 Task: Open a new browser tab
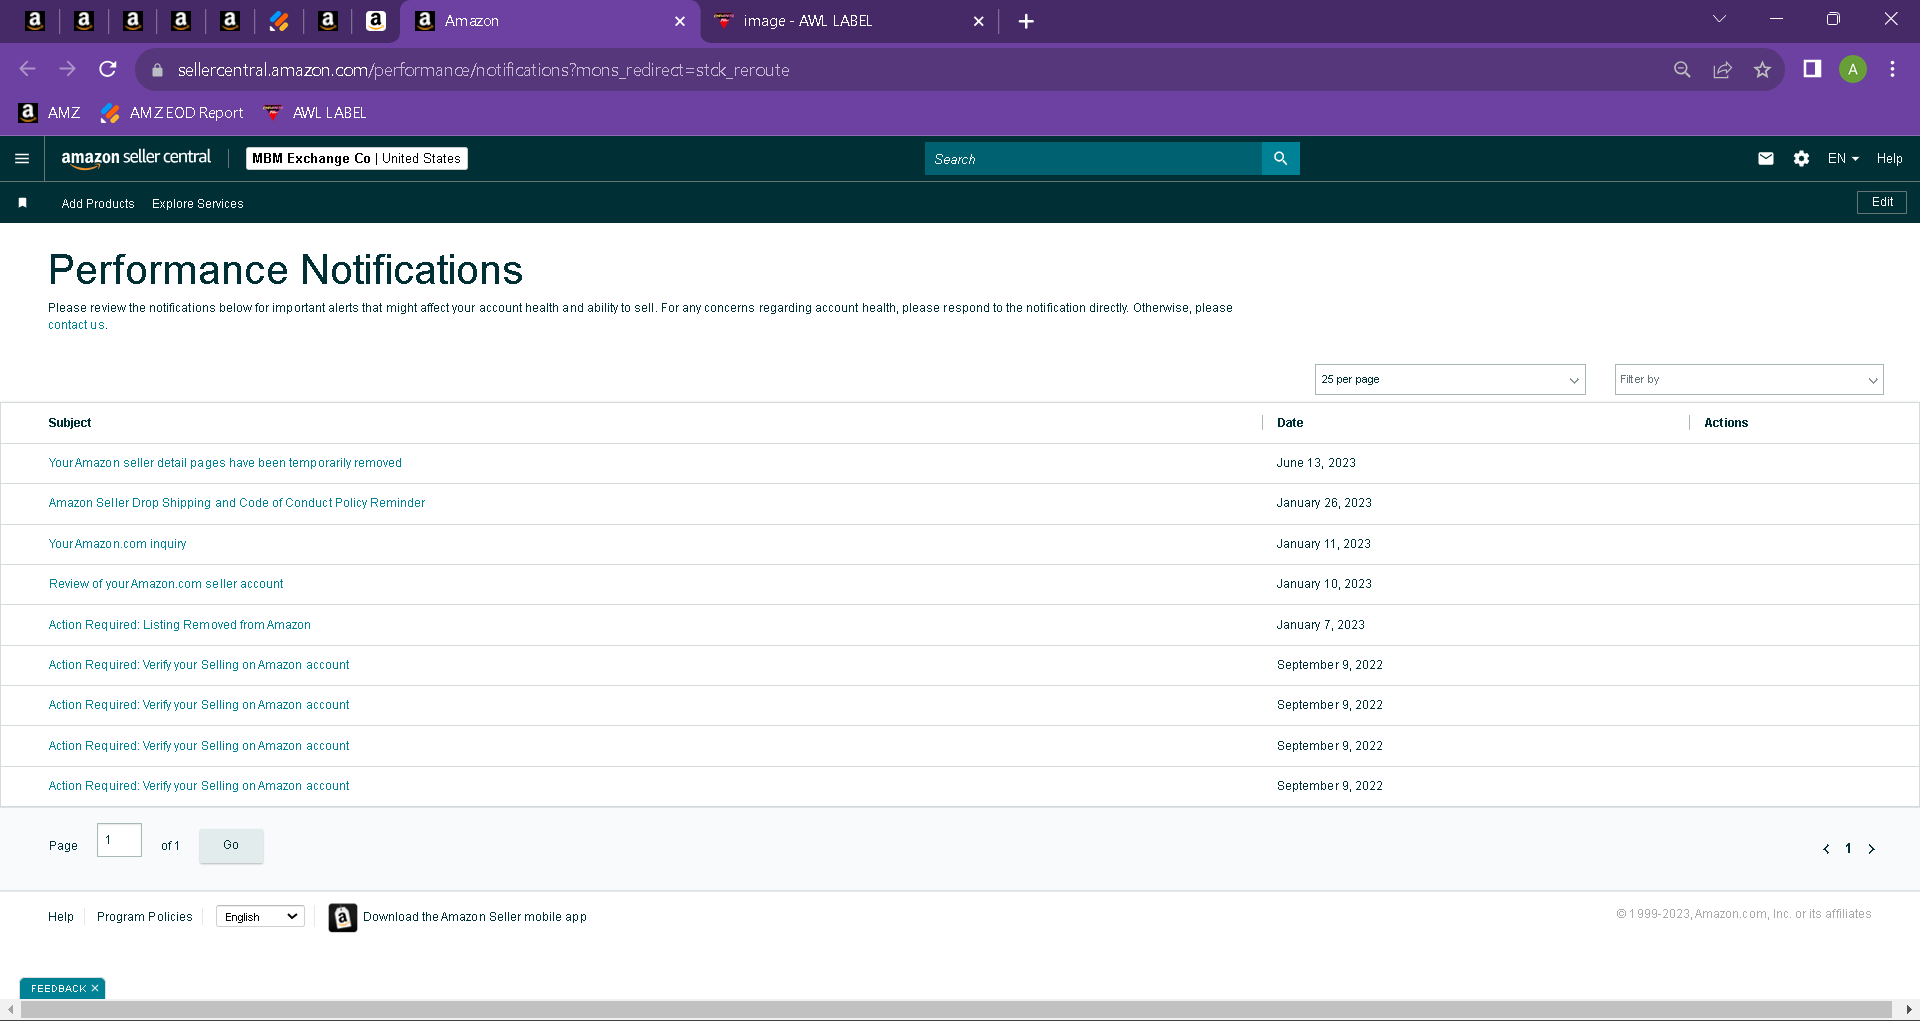pyautogui.click(x=1026, y=21)
